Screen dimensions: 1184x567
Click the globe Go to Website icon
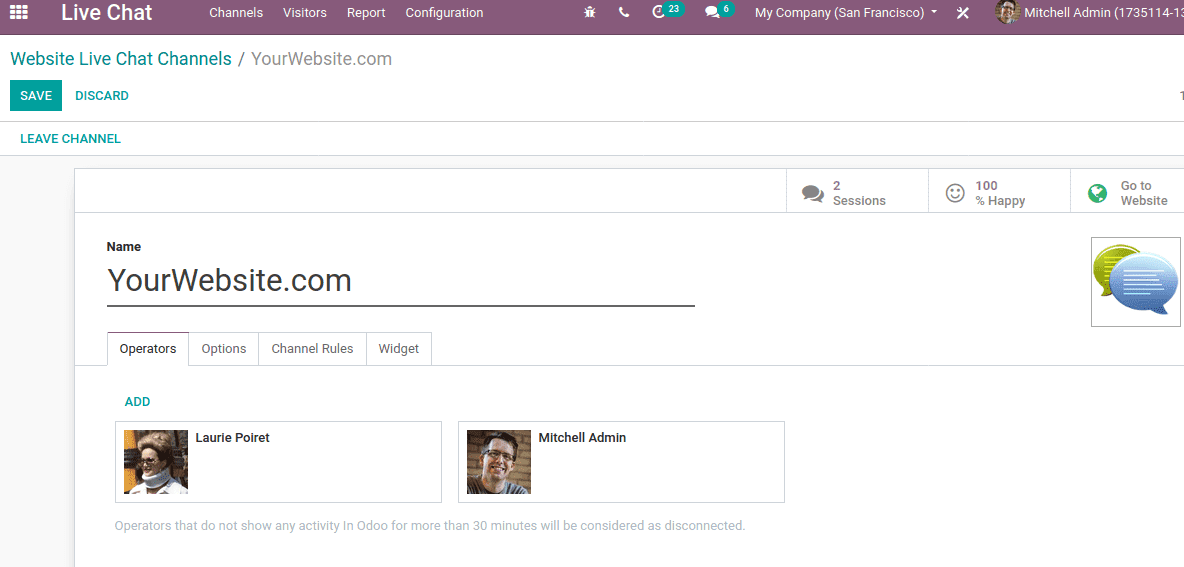pyautogui.click(x=1097, y=193)
